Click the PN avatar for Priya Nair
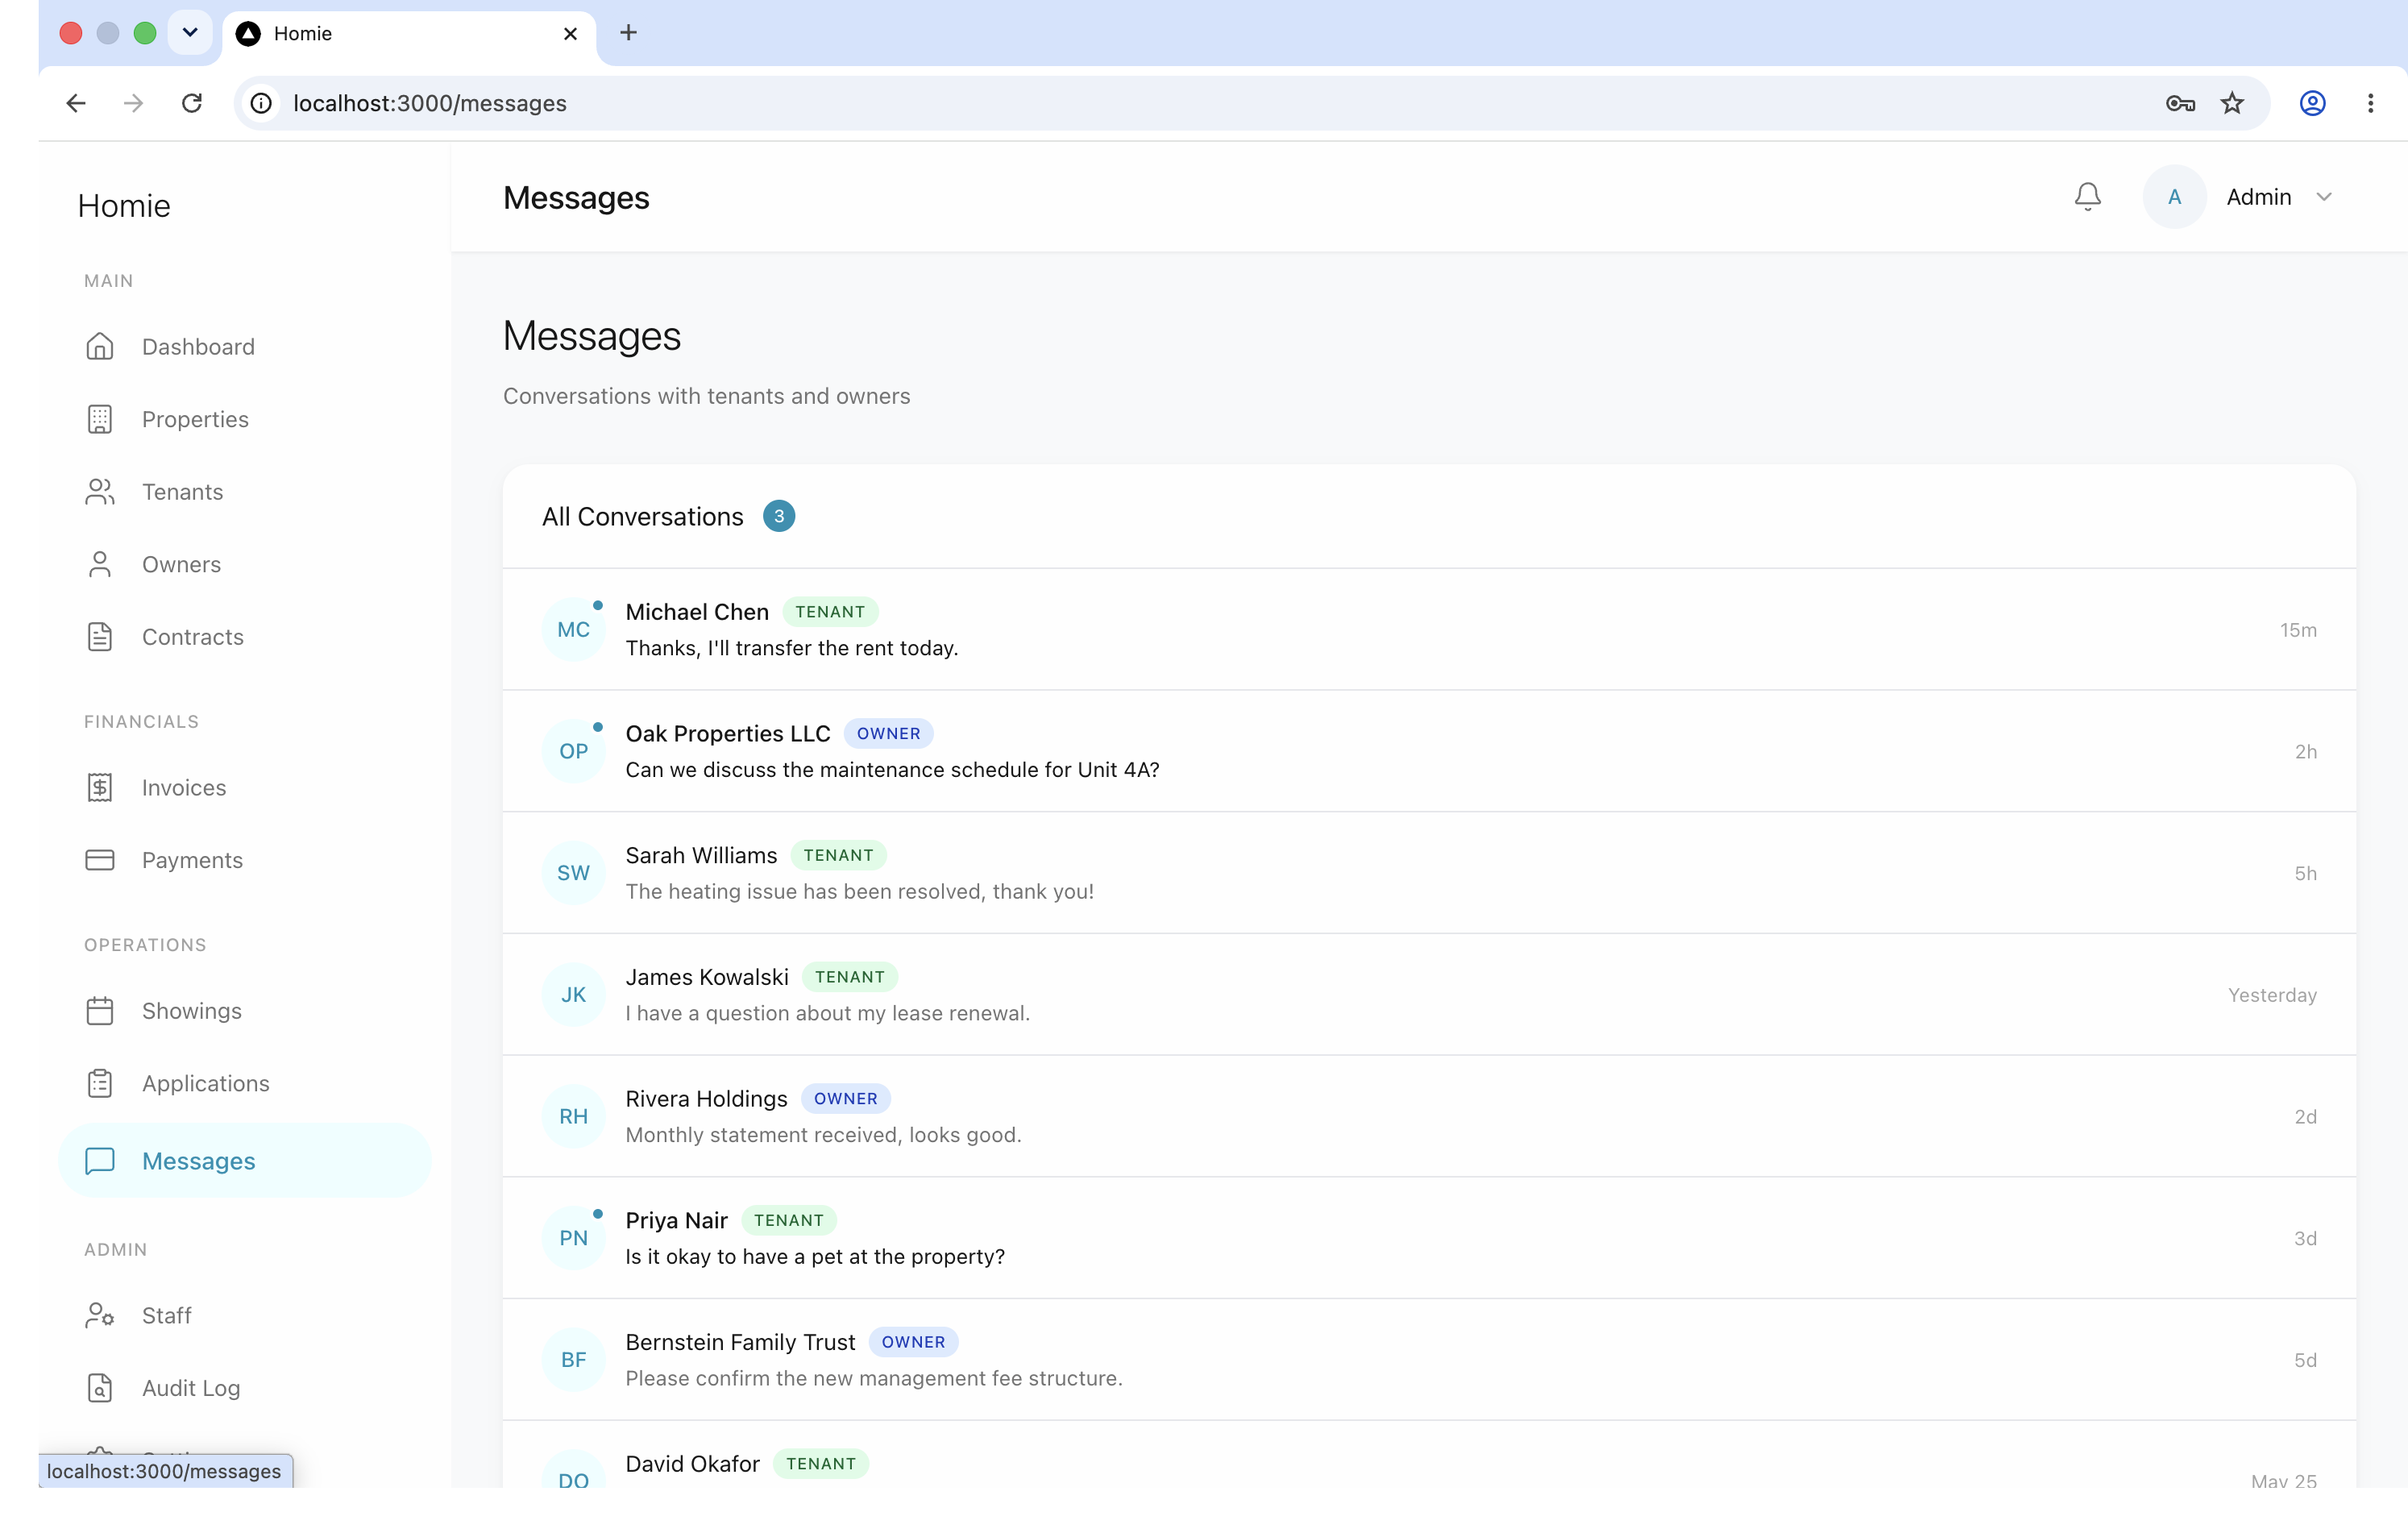The height and width of the screenshot is (1533, 2408). 573,1238
